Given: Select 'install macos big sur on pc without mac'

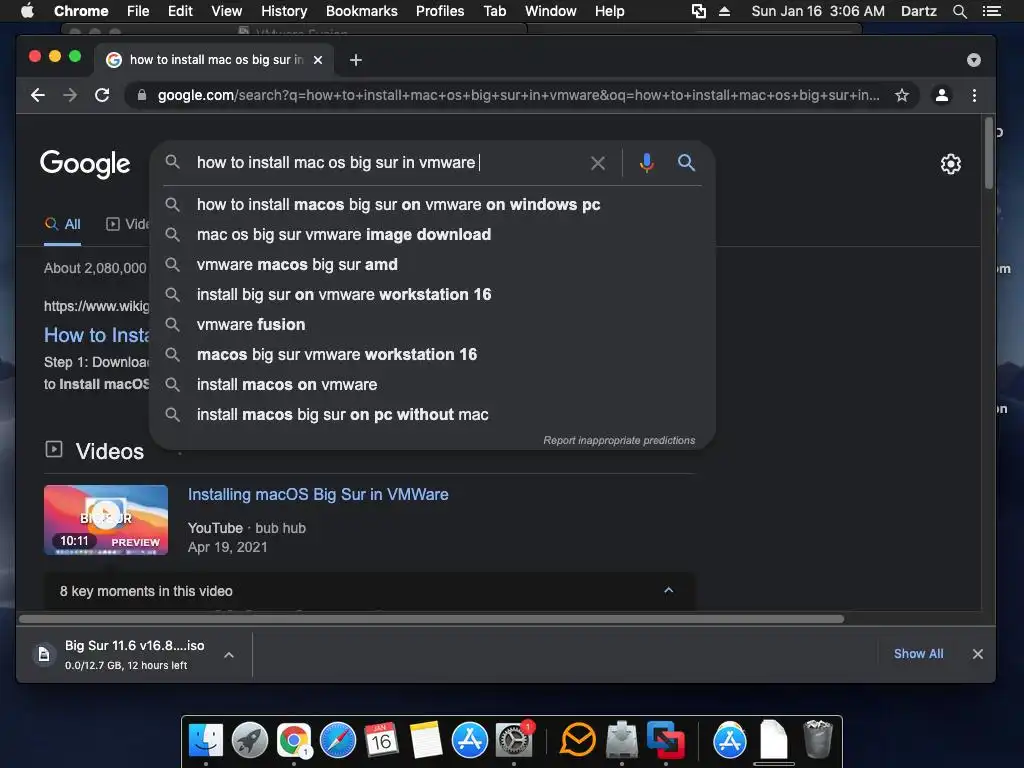Looking at the screenshot, I should pyautogui.click(x=432, y=415).
